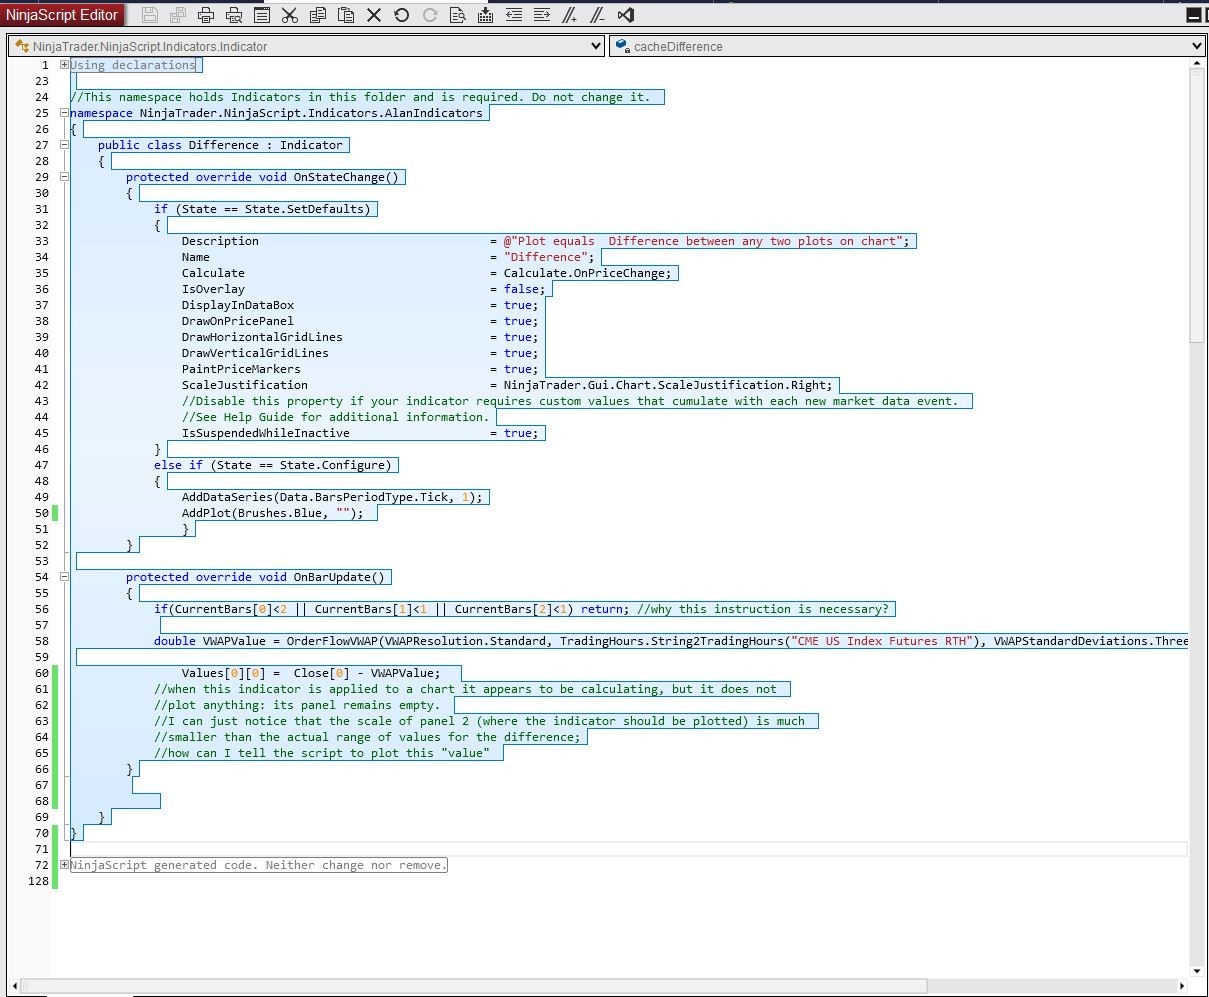Increase indentation of selected lines
This screenshot has height=997, width=1209.
pos(541,15)
